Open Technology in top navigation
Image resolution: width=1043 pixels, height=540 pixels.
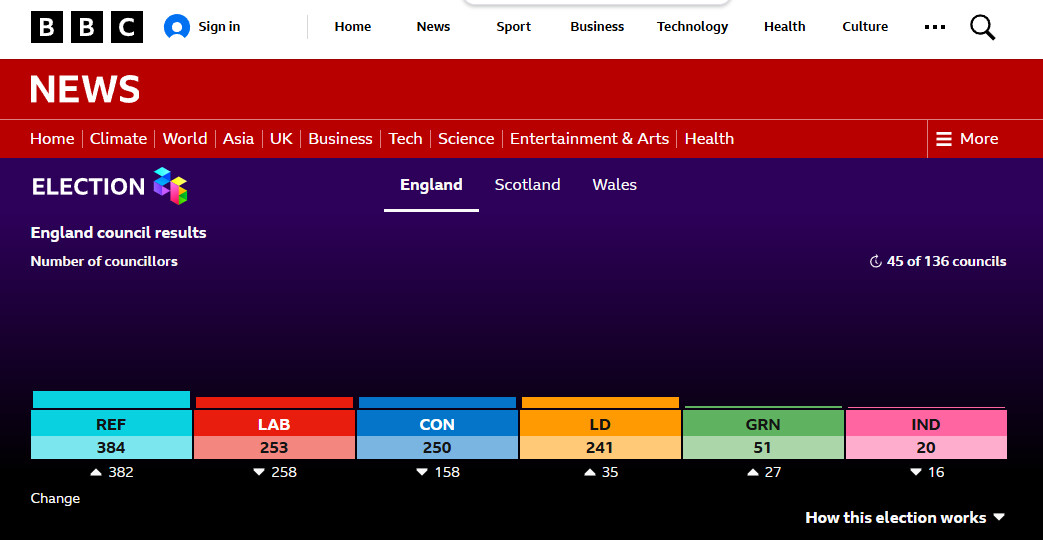tap(692, 27)
